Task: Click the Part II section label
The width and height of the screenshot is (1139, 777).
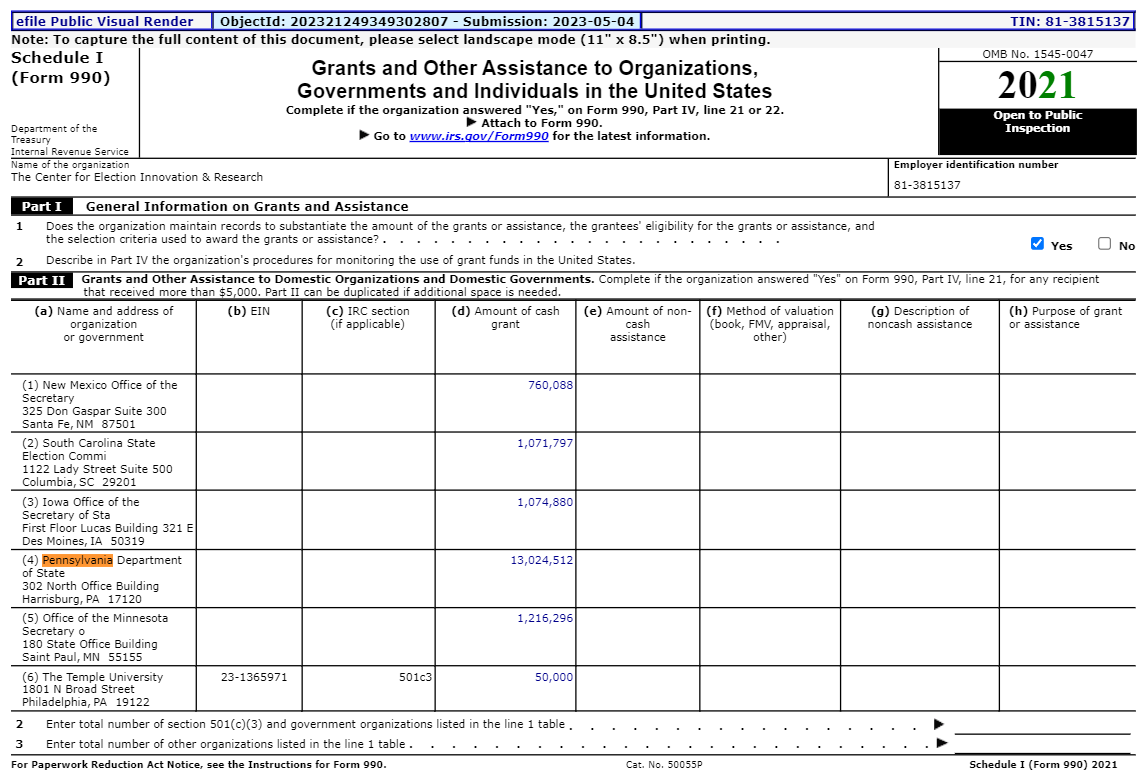Action: (41, 280)
